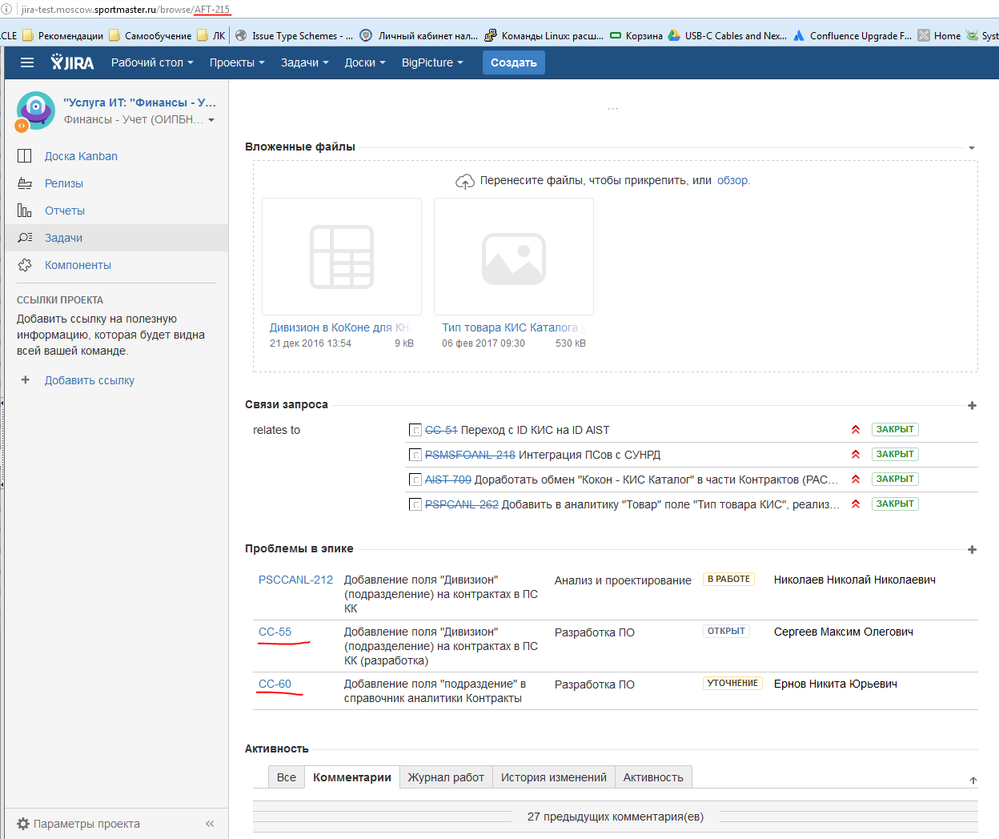Click priority arrow icon in PSPCANL-262 row
This screenshot has width=999, height=839.
pos(856,504)
